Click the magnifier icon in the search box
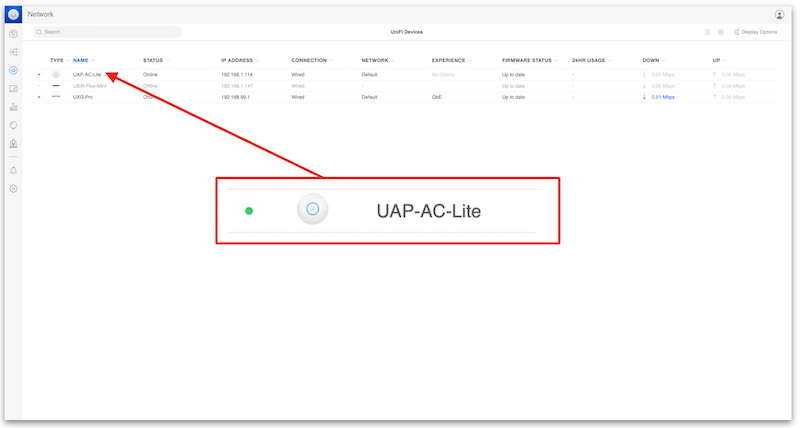The image size is (800, 428). [39, 32]
